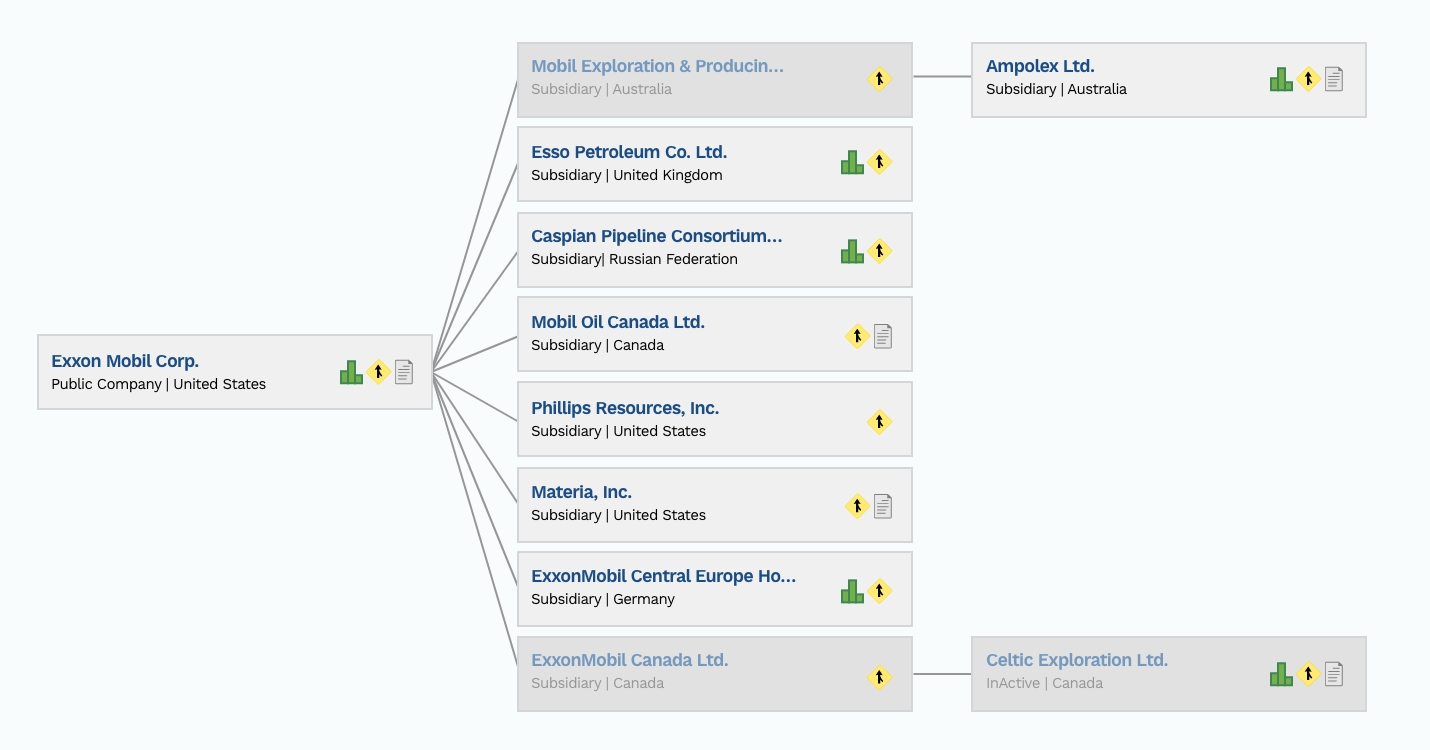Image resolution: width=1430 pixels, height=750 pixels.
Task: Open Materia, Inc. document icon
Action: click(883, 506)
